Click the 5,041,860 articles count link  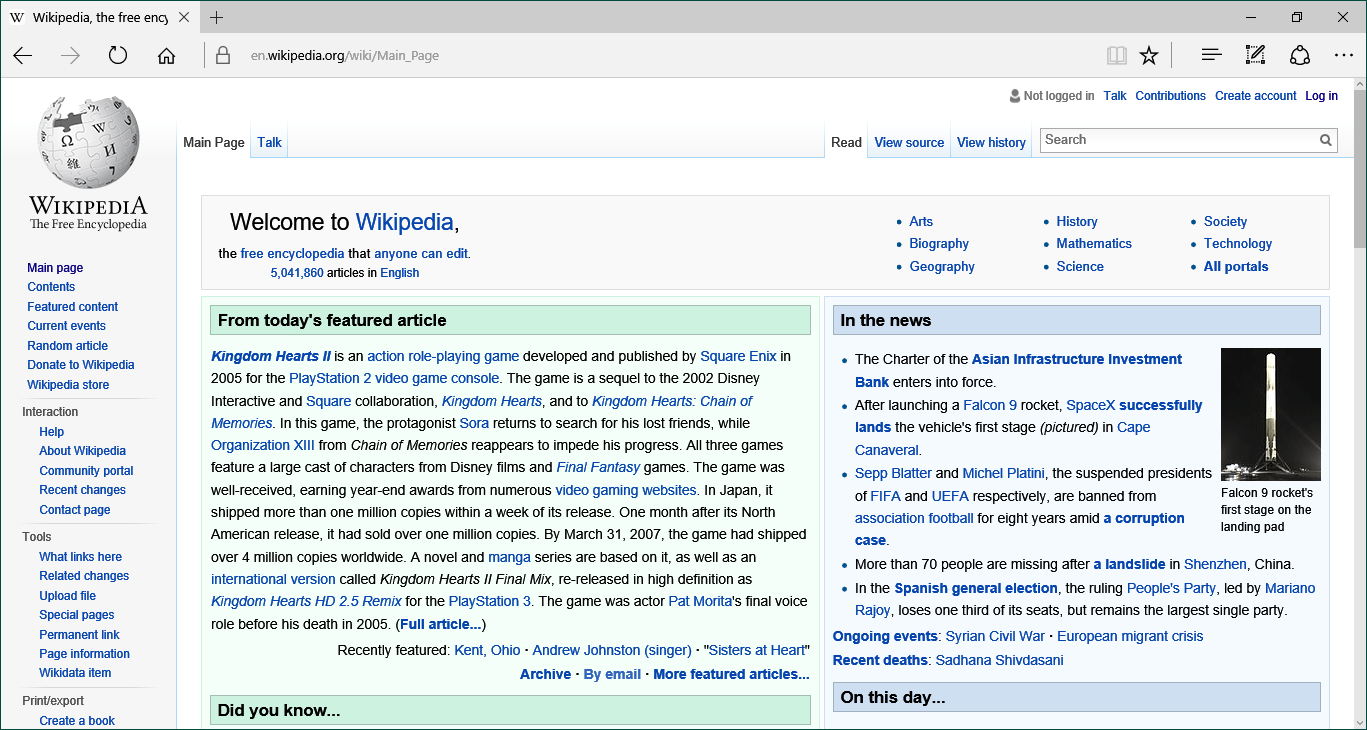click(297, 273)
